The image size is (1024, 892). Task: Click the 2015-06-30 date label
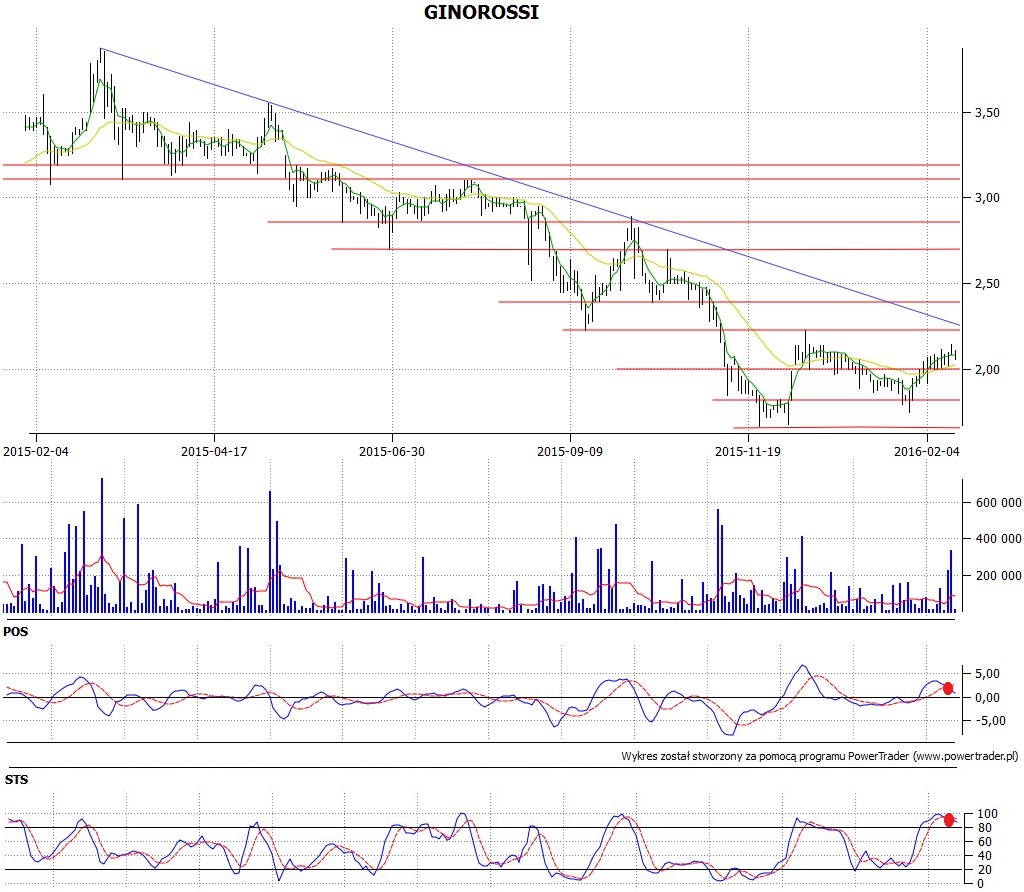(392, 451)
